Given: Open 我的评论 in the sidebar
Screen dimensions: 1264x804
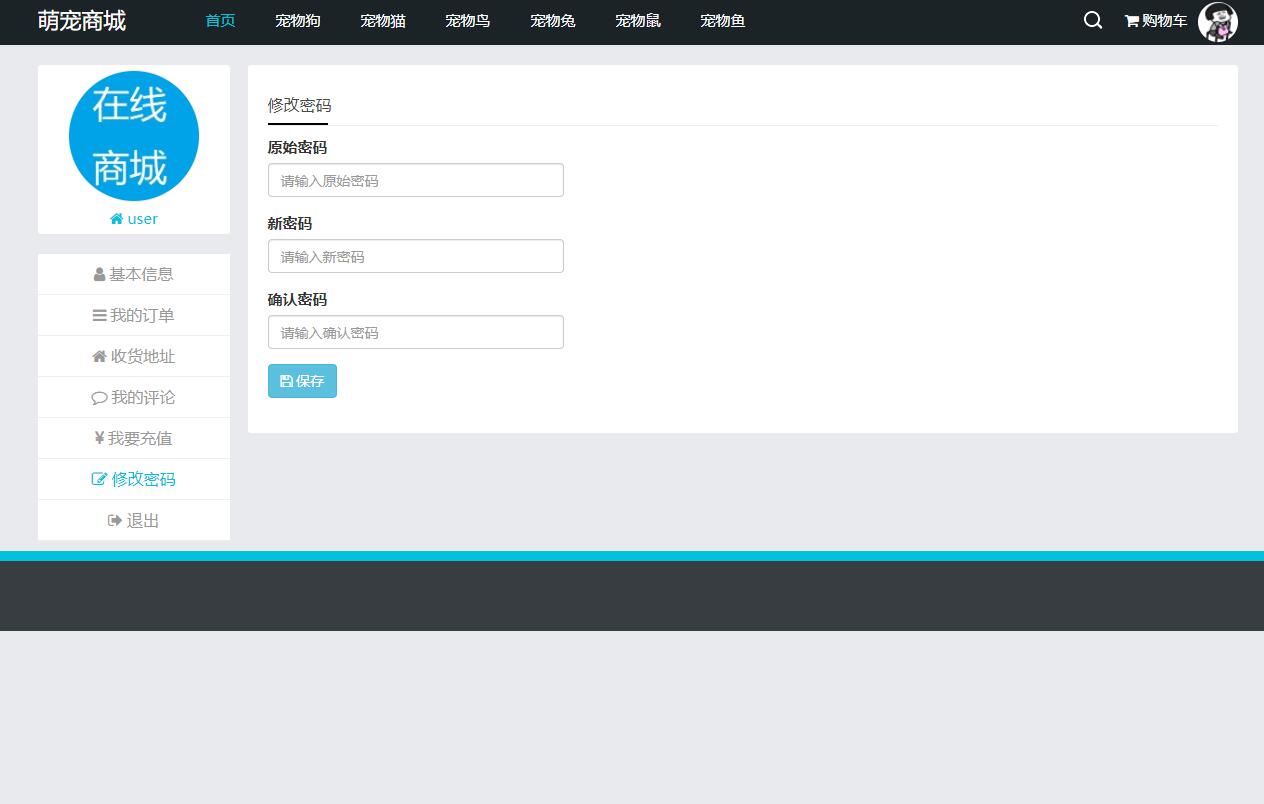Looking at the screenshot, I should (x=134, y=397).
